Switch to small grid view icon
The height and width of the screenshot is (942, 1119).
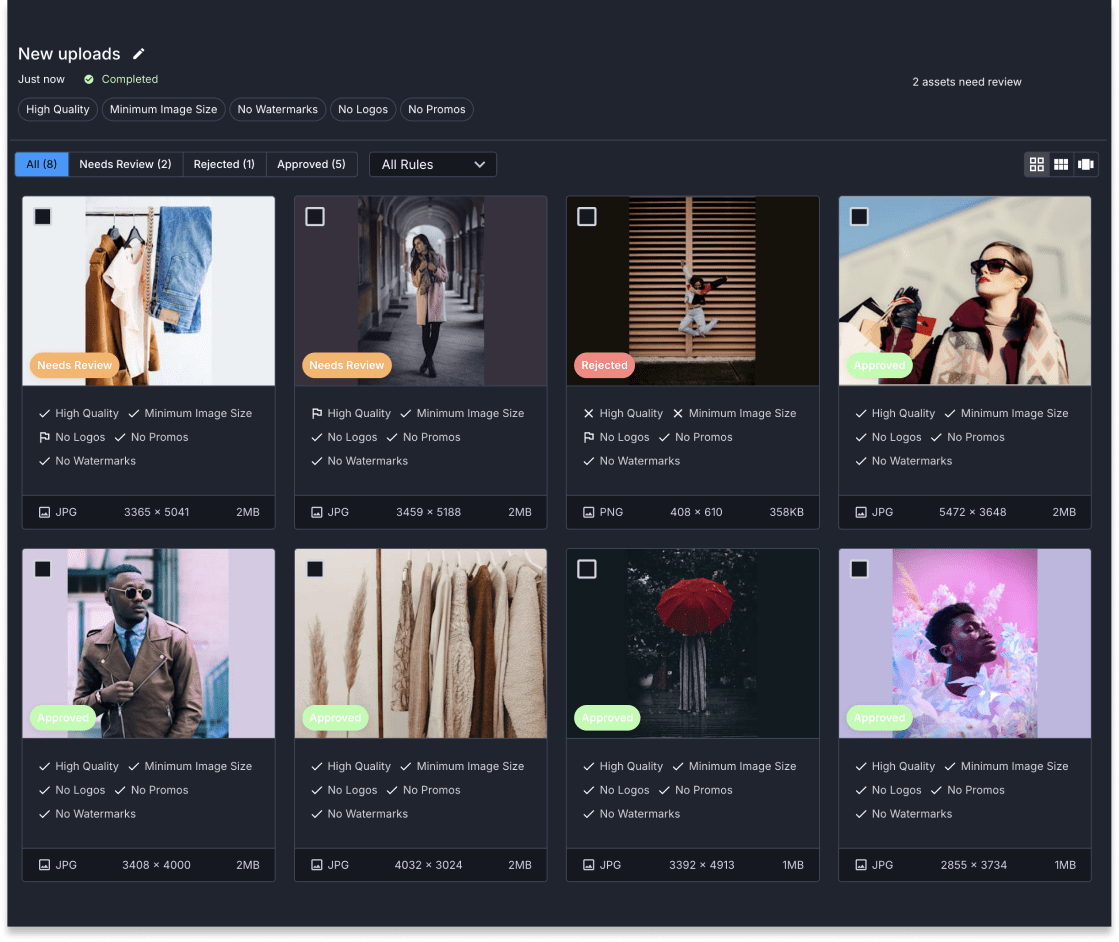[x=1061, y=164]
